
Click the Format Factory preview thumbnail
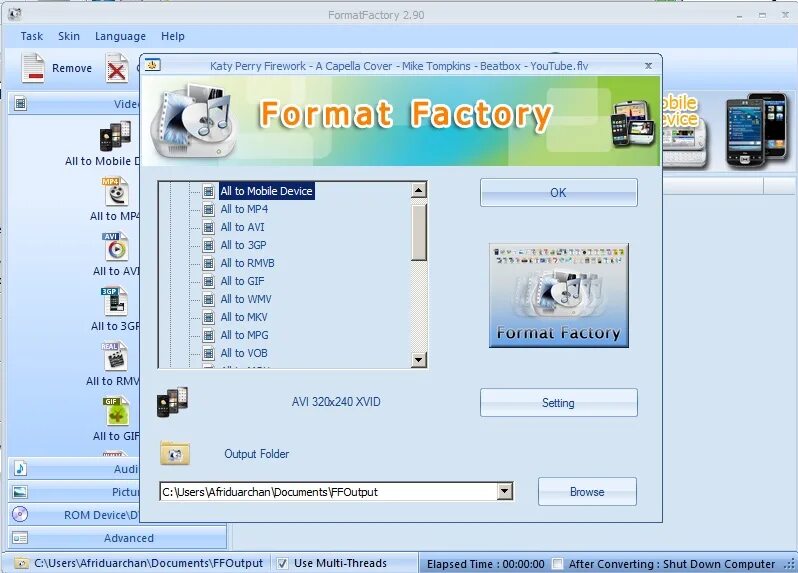coord(558,296)
